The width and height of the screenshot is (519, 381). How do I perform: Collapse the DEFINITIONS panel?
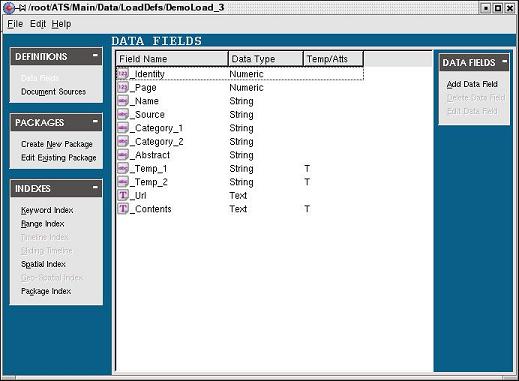coord(95,55)
